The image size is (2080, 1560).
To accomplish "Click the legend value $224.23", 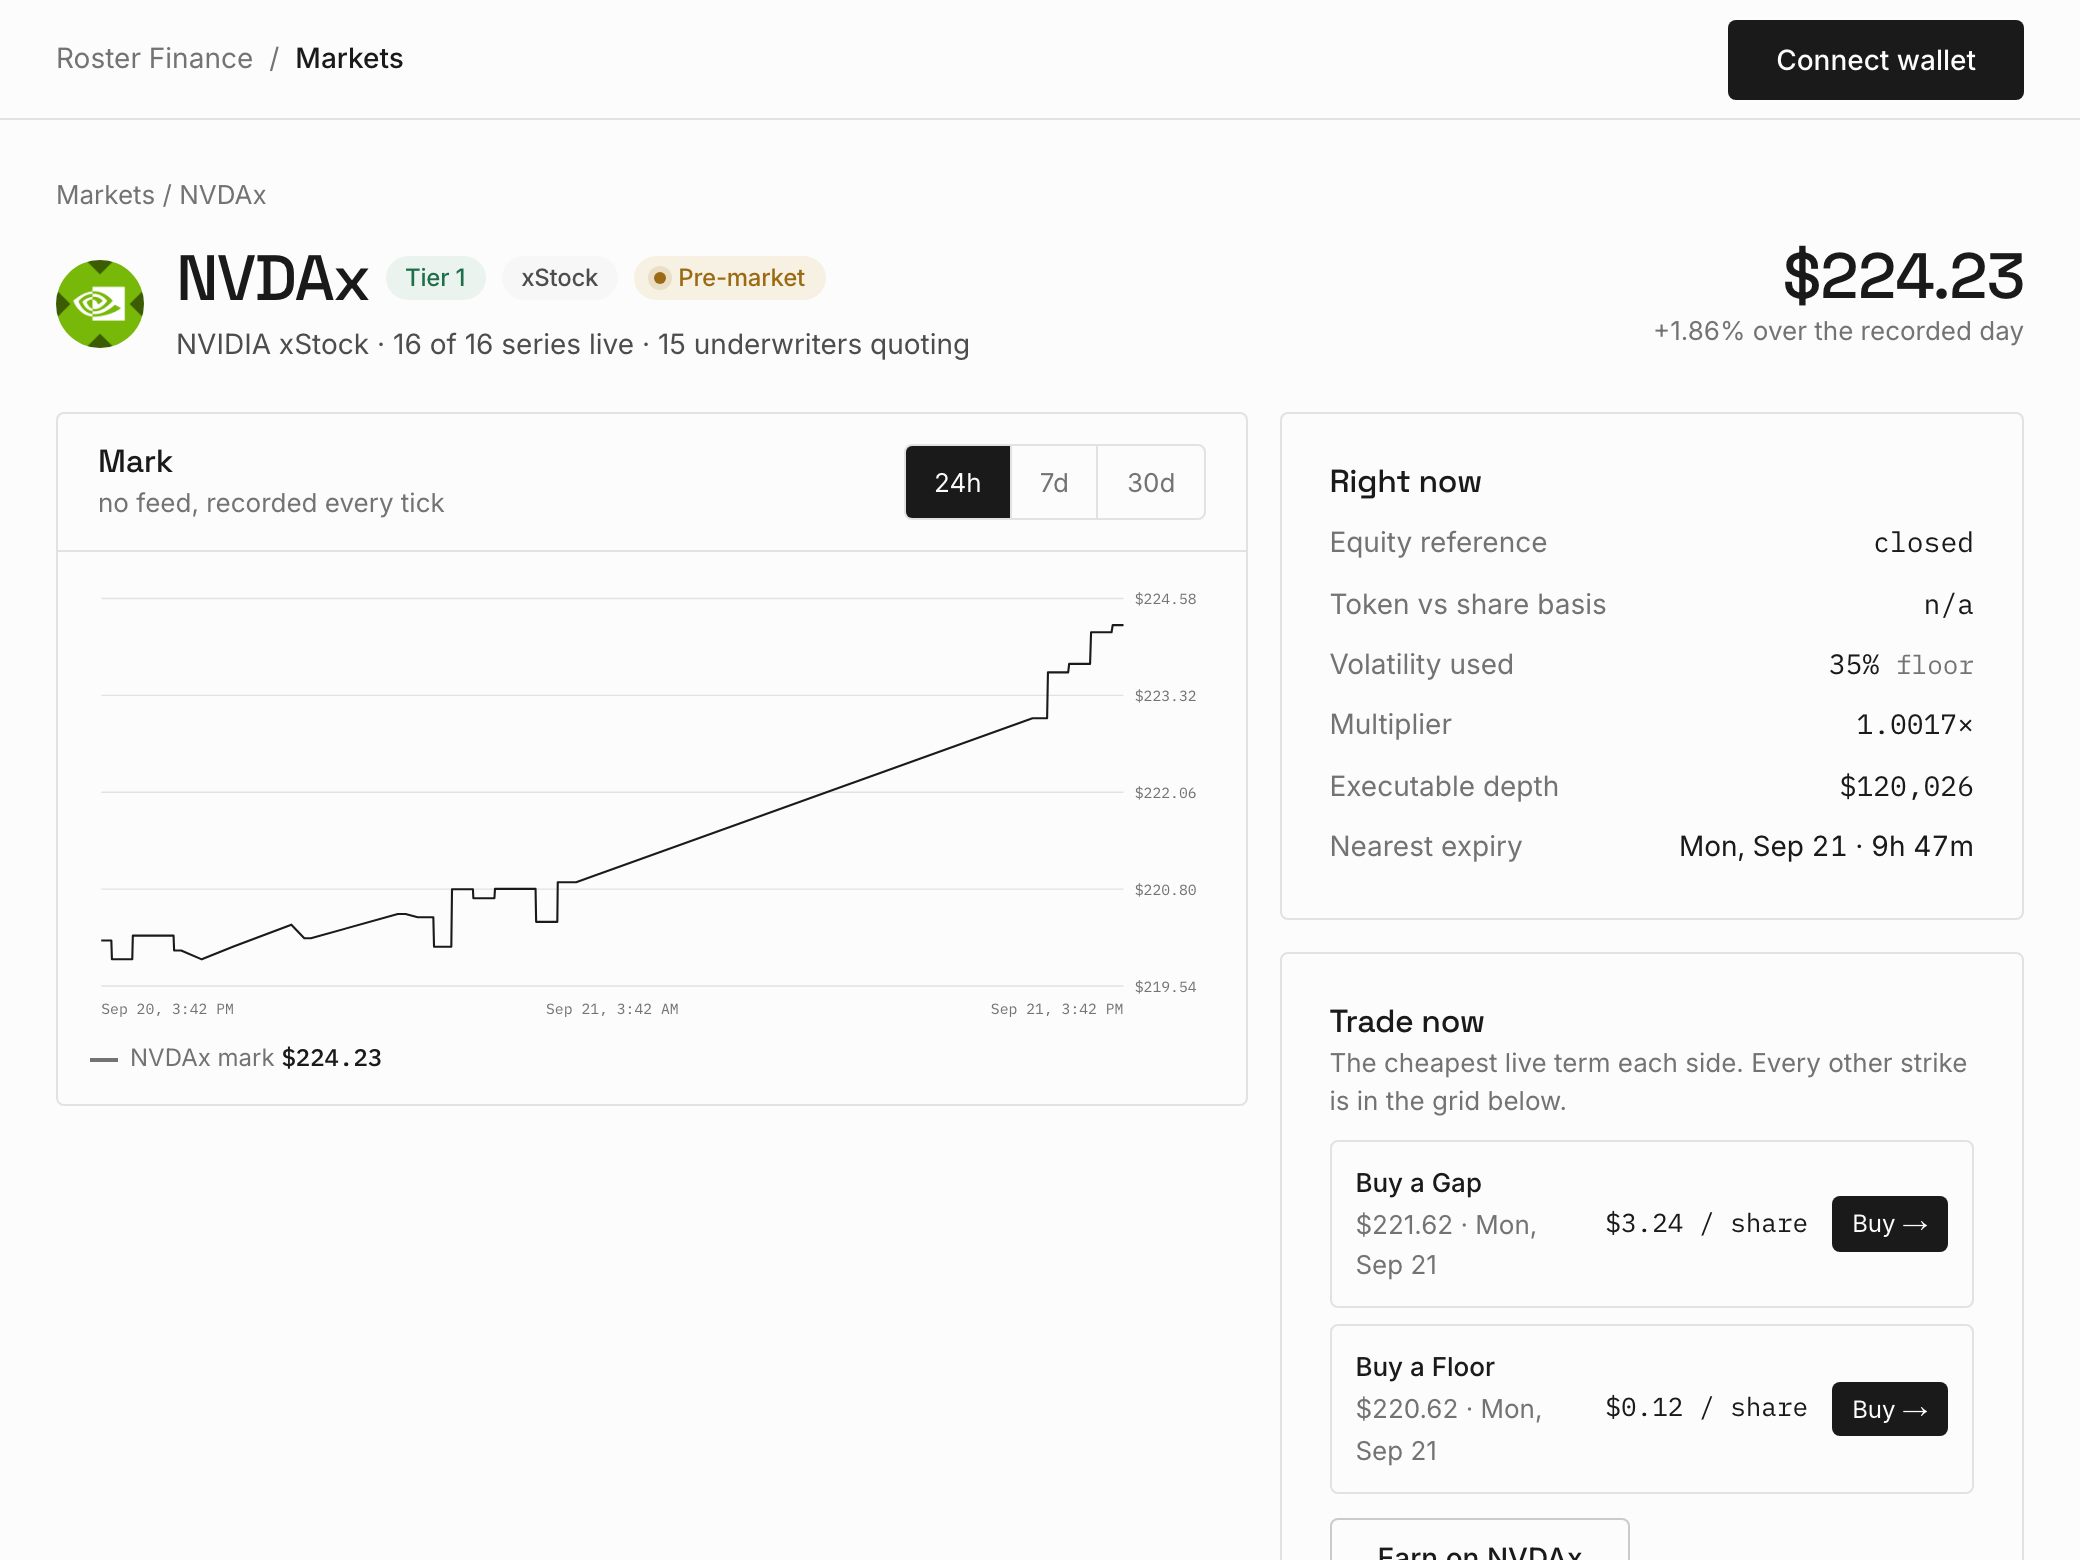I will click(332, 1058).
